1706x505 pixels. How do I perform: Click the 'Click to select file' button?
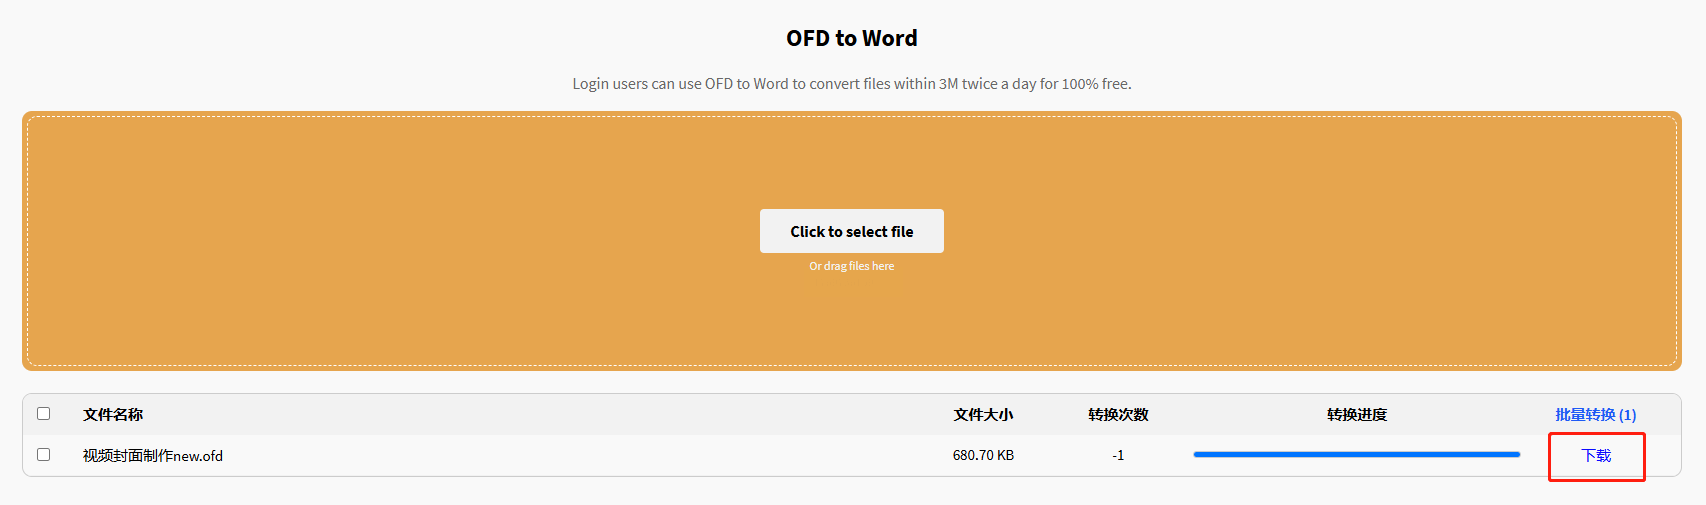coord(851,231)
